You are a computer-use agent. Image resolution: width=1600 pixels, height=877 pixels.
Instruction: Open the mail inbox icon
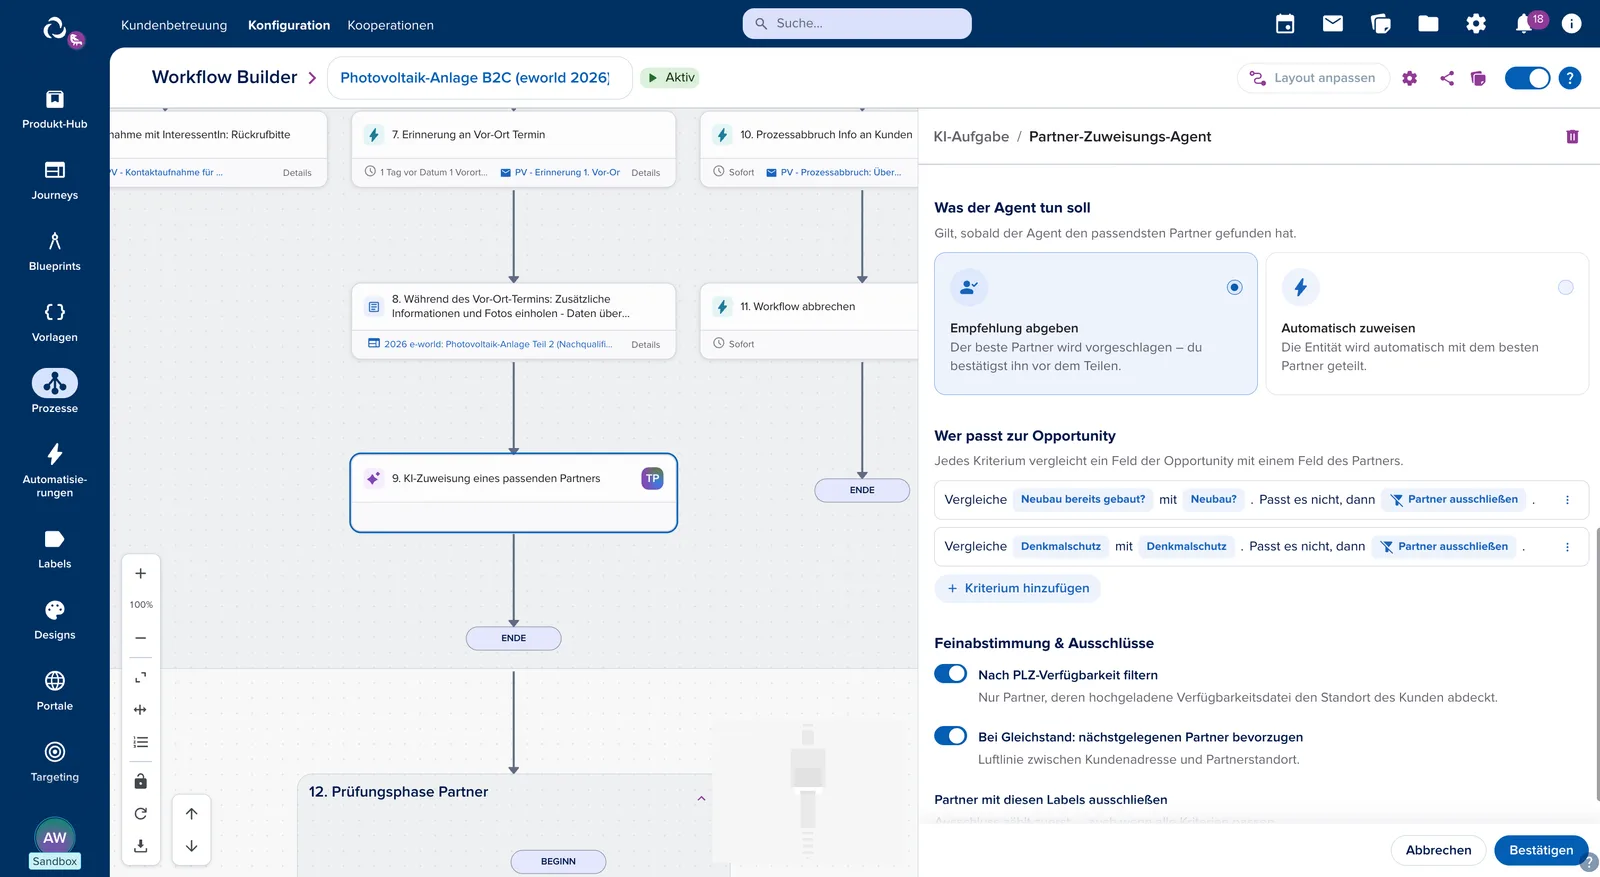coord(1333,24)
